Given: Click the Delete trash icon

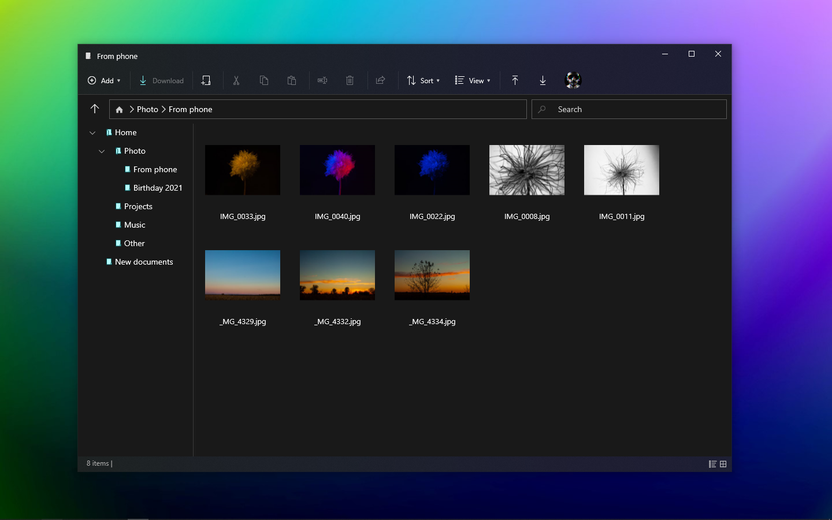Looking at the screenshot, I should coord(350,81).
